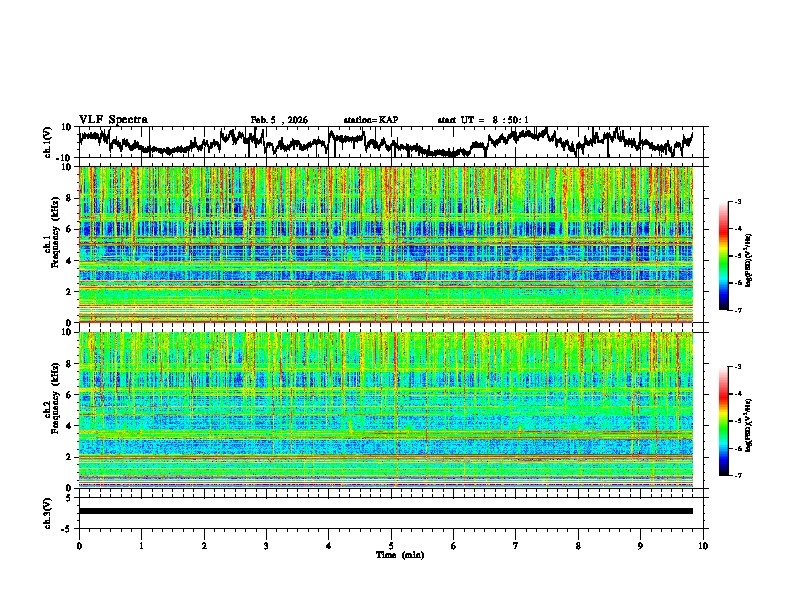Click time axis tick label "5"
The height and width of the screenshot is (612, 792).
coord(391,546)
